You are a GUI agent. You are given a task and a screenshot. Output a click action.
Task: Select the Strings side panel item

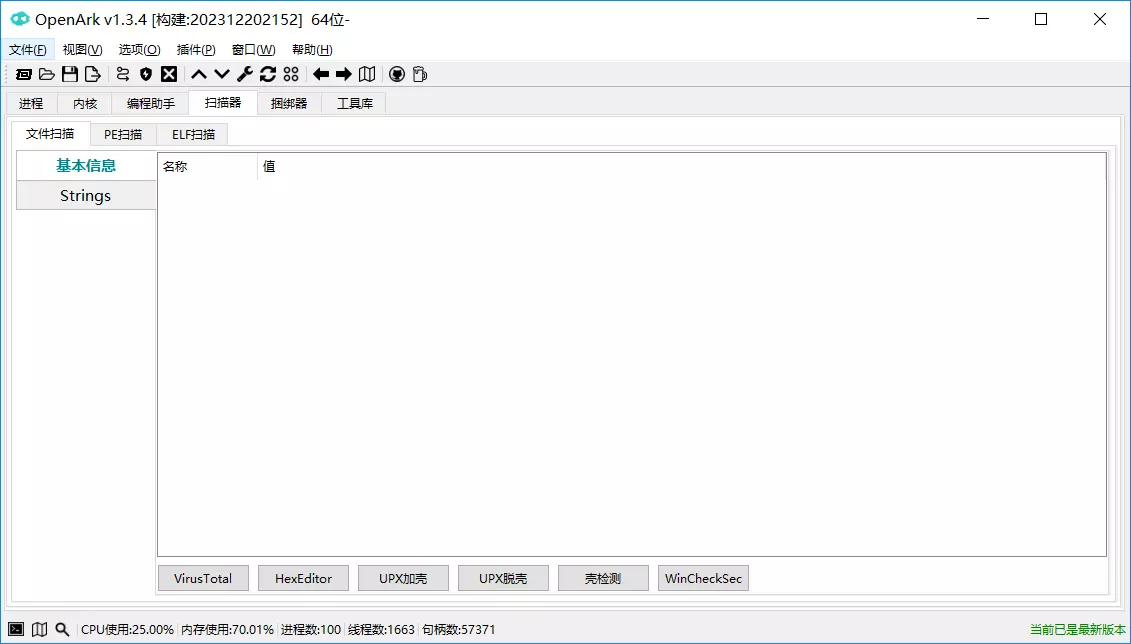click(x=86, y=196)
